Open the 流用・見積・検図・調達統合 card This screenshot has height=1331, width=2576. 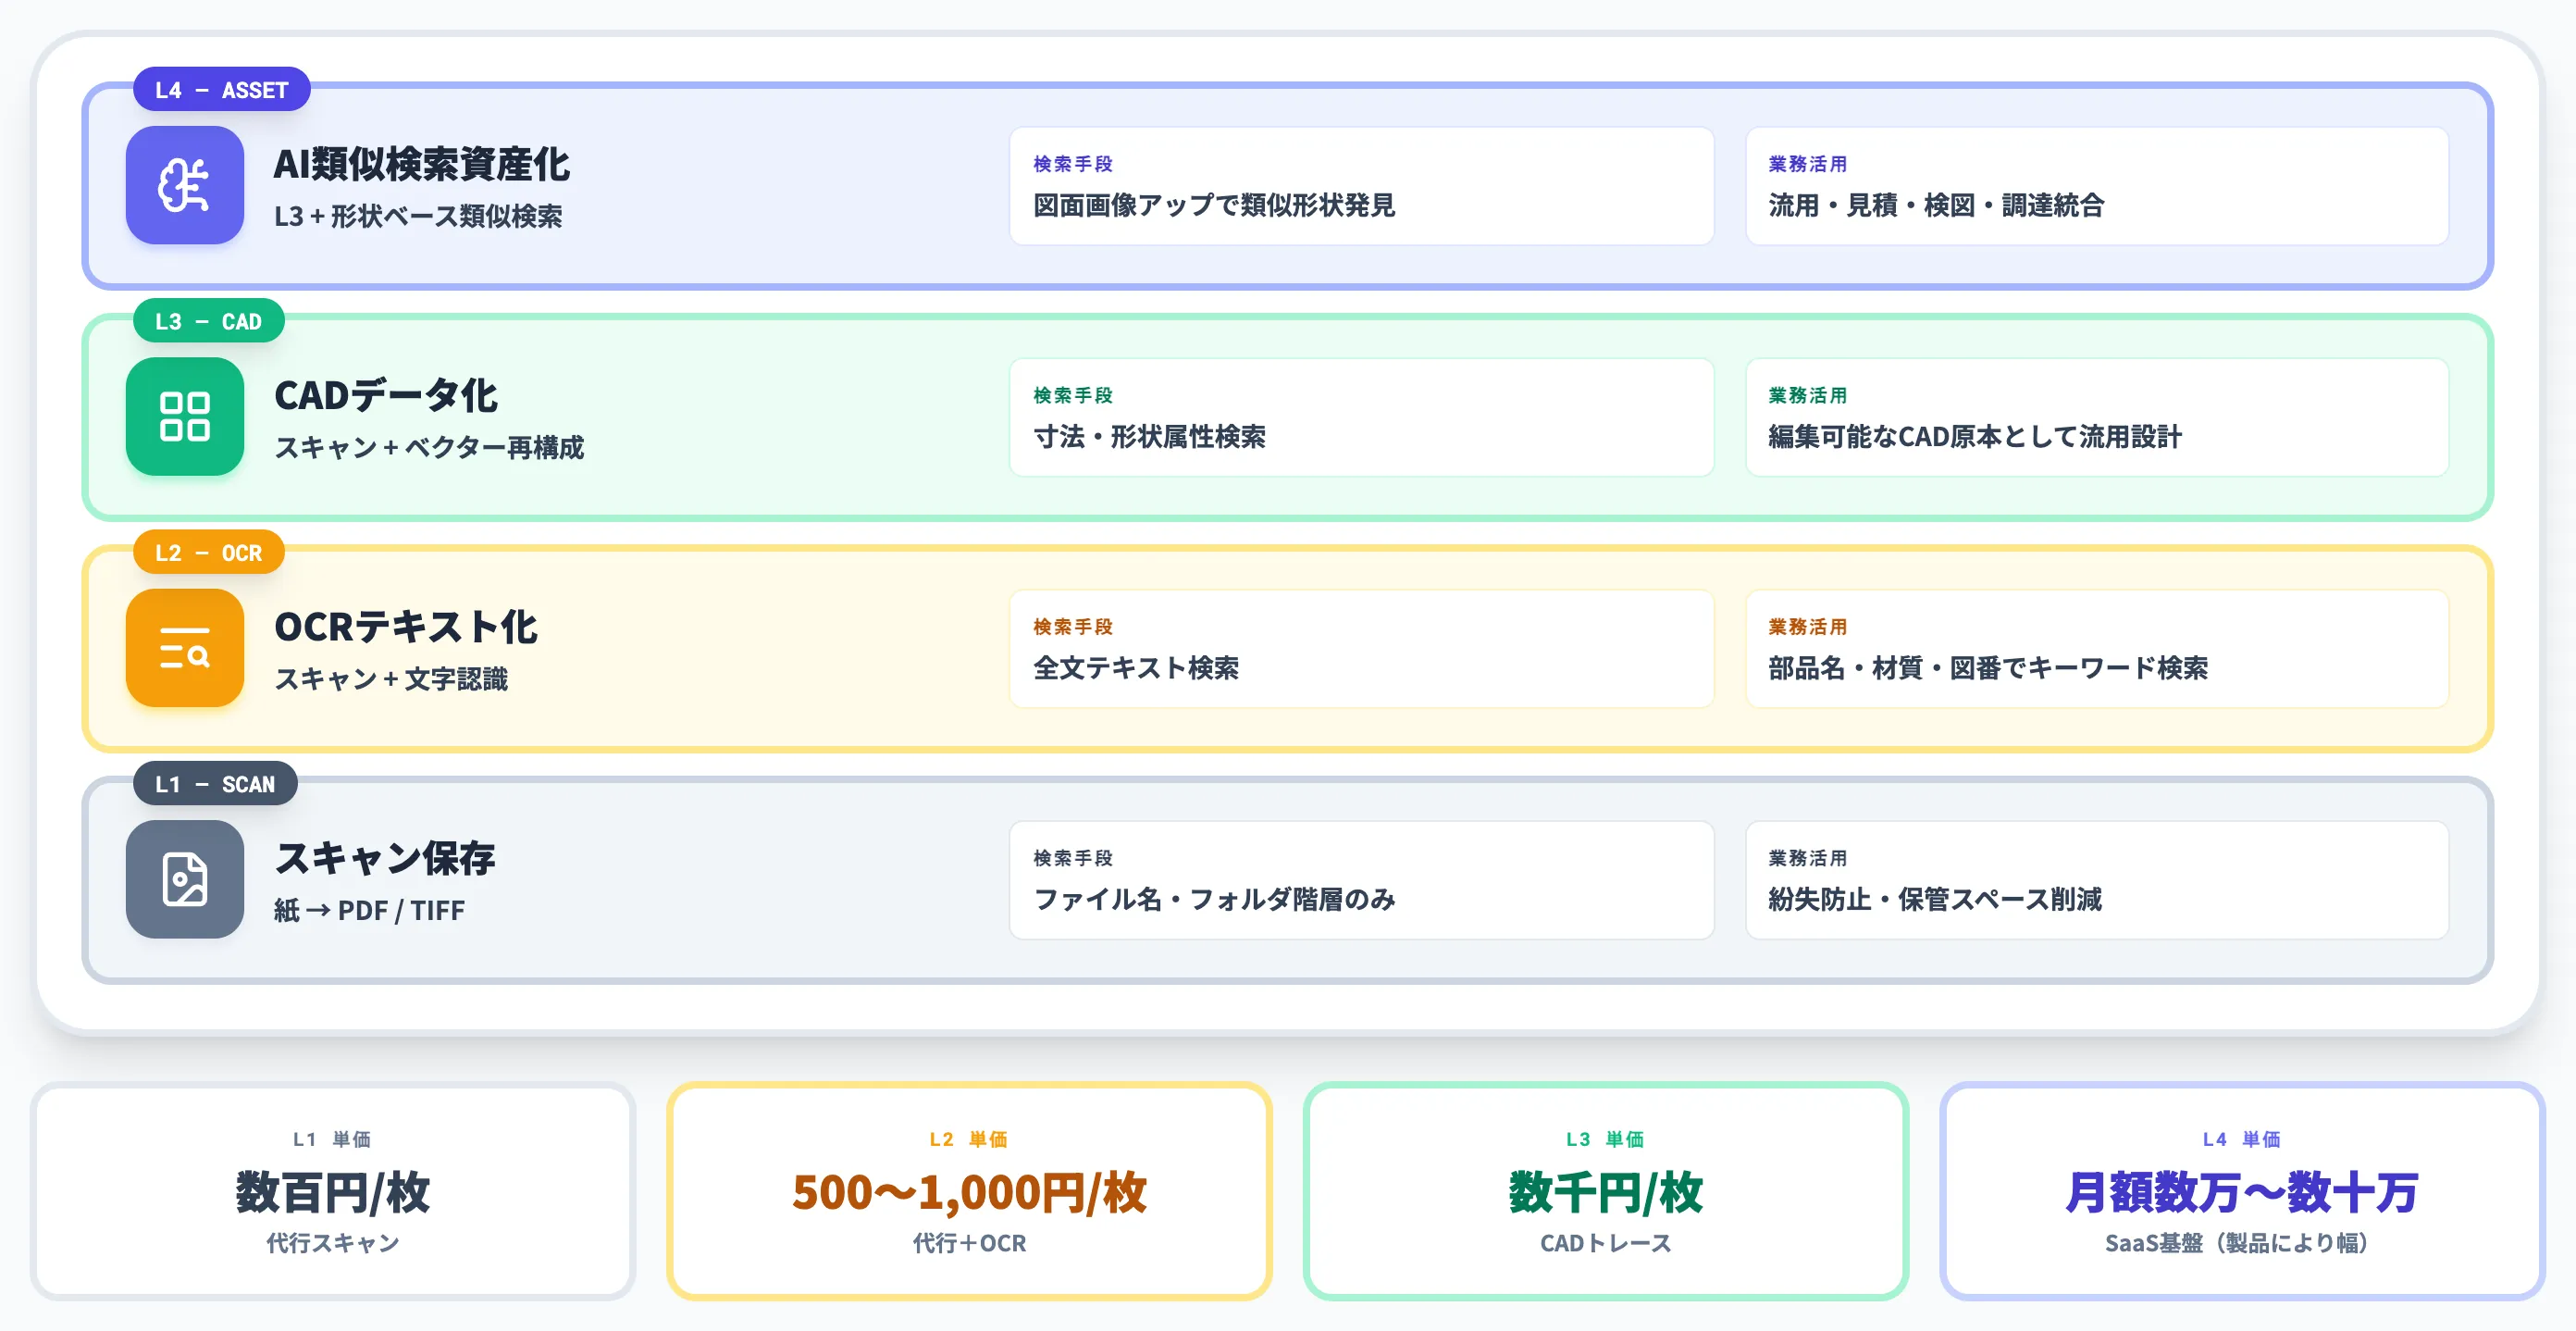pyautogui.click(x=2096, y=186)
